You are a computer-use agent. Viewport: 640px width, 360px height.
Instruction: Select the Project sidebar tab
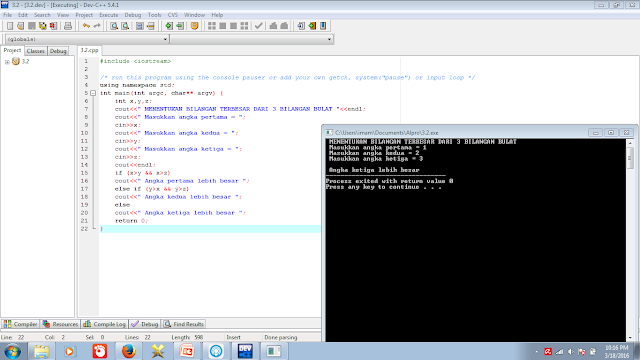12,50
